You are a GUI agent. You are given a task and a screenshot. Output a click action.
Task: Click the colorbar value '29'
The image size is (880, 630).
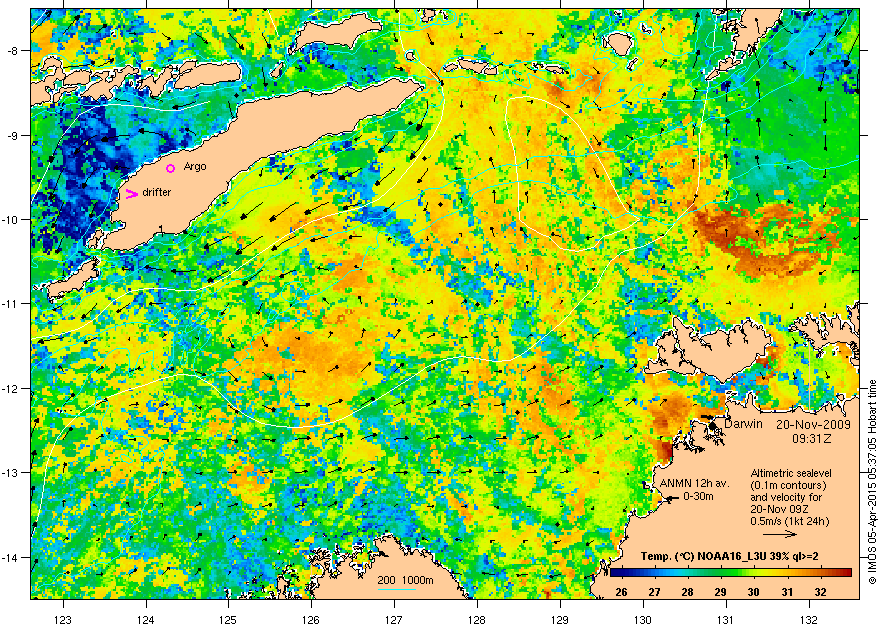tap(721, 592)
